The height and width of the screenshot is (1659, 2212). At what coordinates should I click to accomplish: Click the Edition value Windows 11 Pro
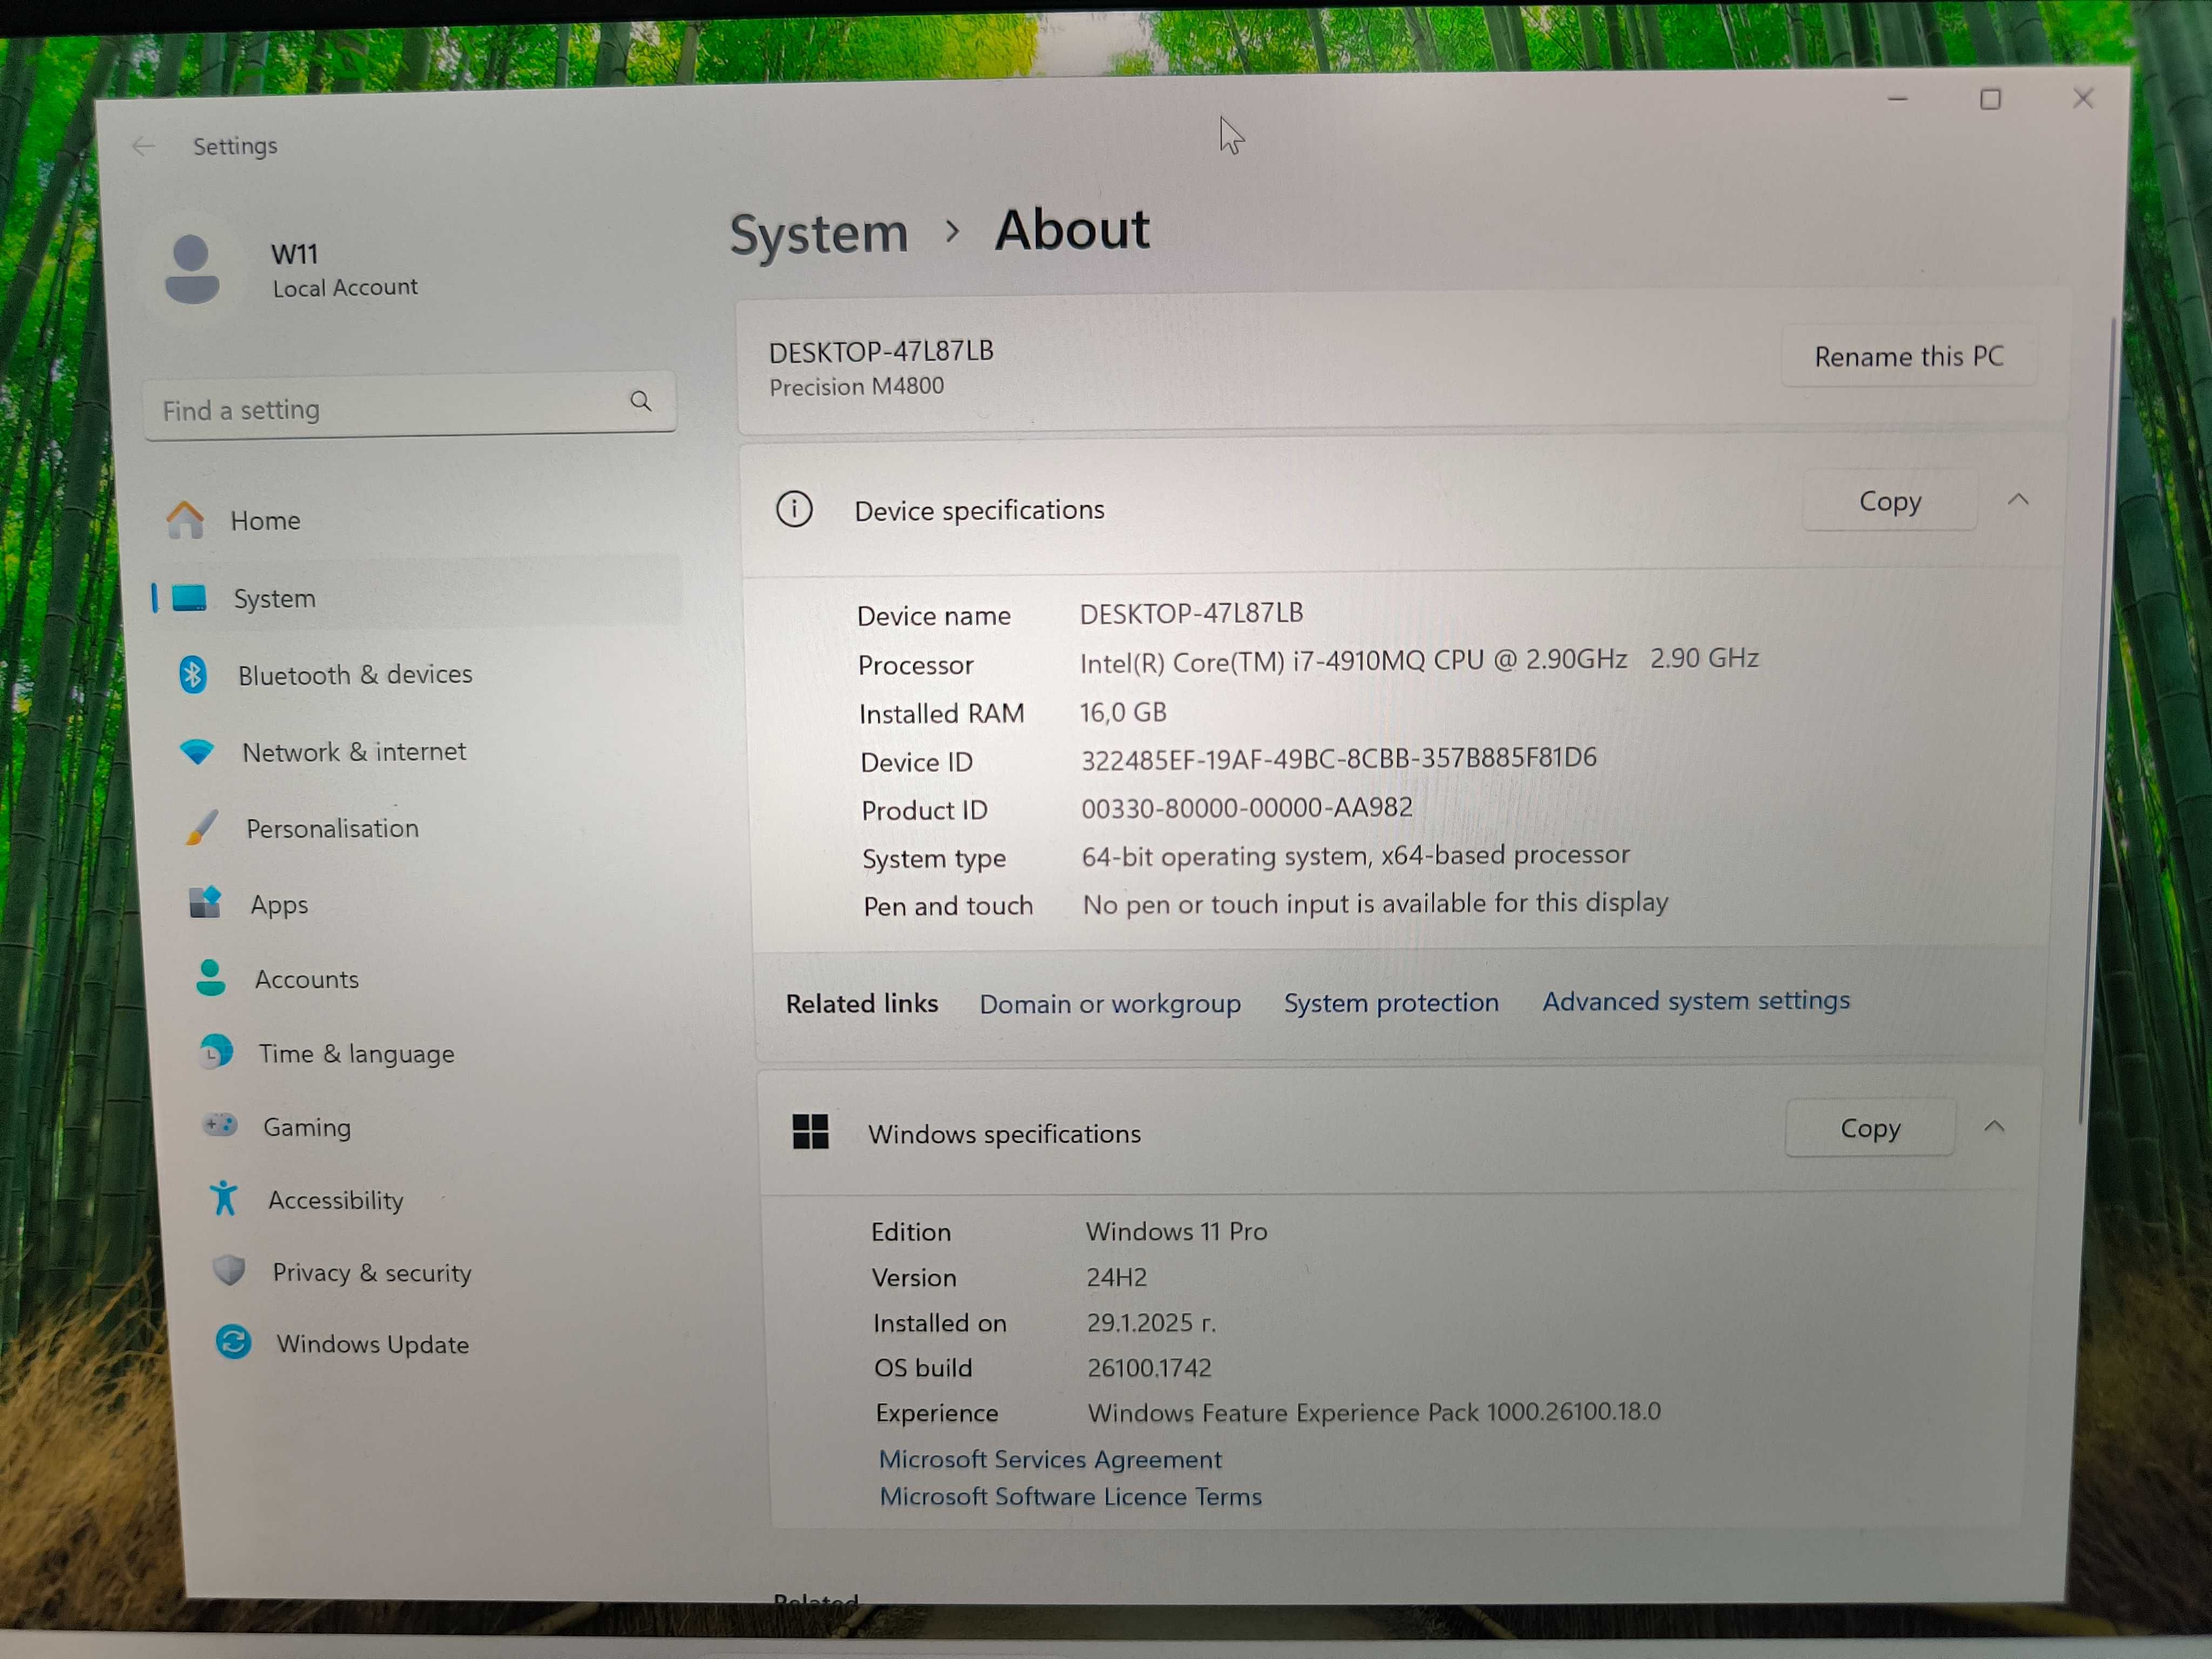point(1176,1231)
